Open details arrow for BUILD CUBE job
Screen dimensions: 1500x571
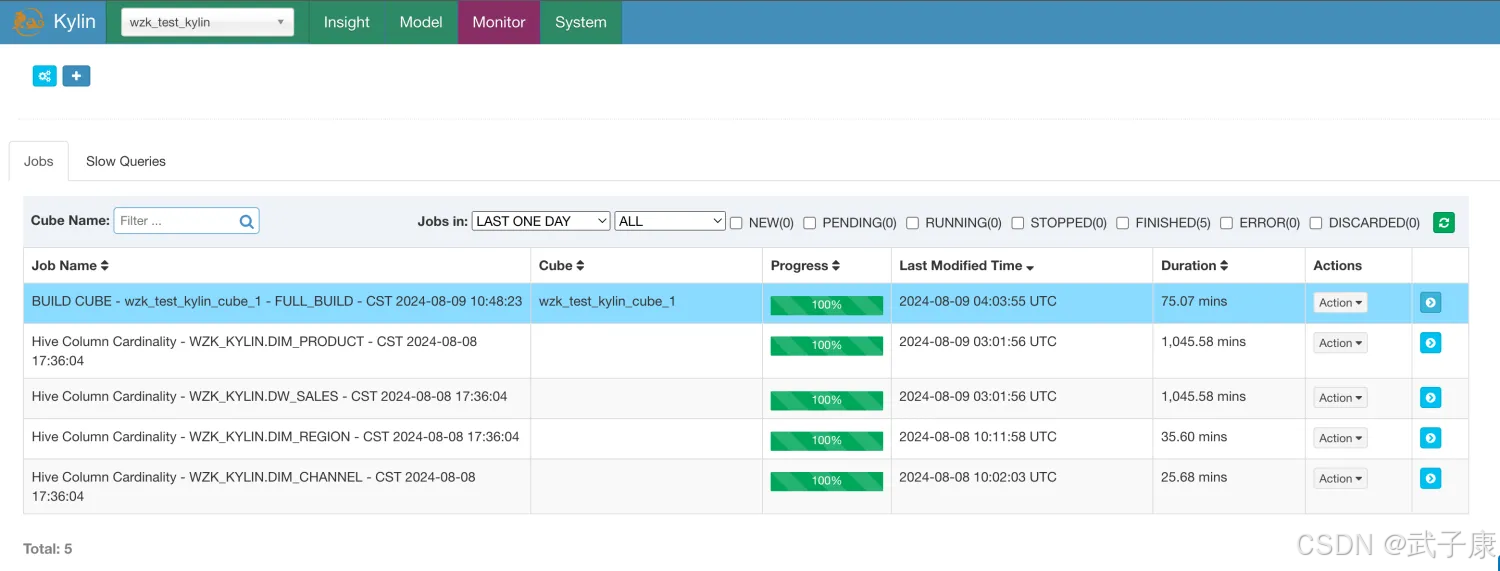click(x=1430, y=302)
